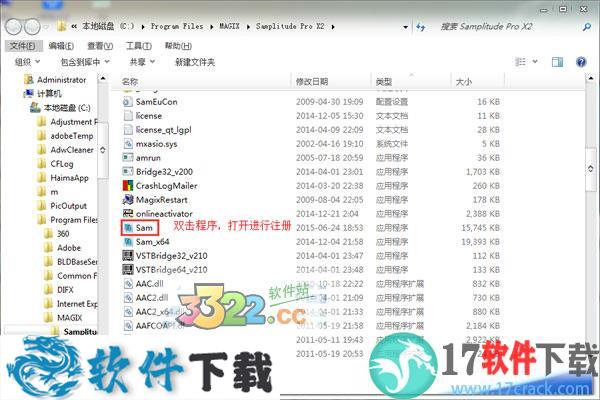Image resolution: width=600 pixels, height=400 pixels.
Task: Click the 新建文件夹 button
Action: coord(195,62)
